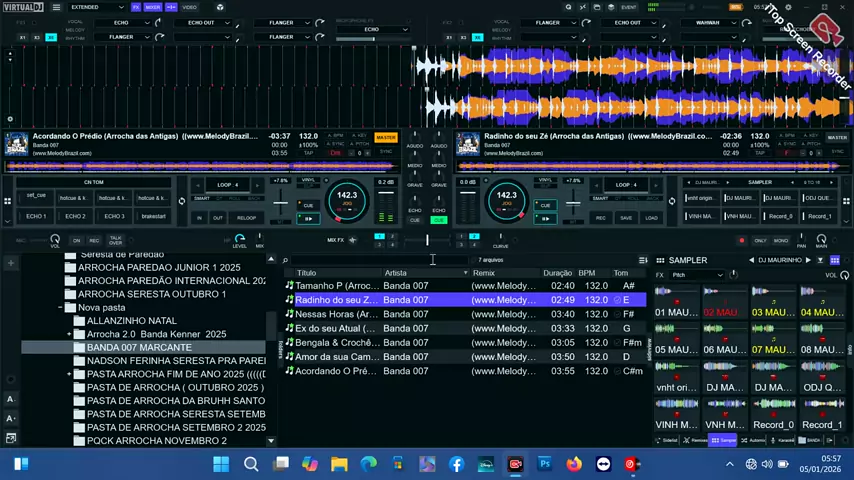Screen dimensions: 854x480
Task: Enable the left deck MASTER button
Action: [385, 137]
